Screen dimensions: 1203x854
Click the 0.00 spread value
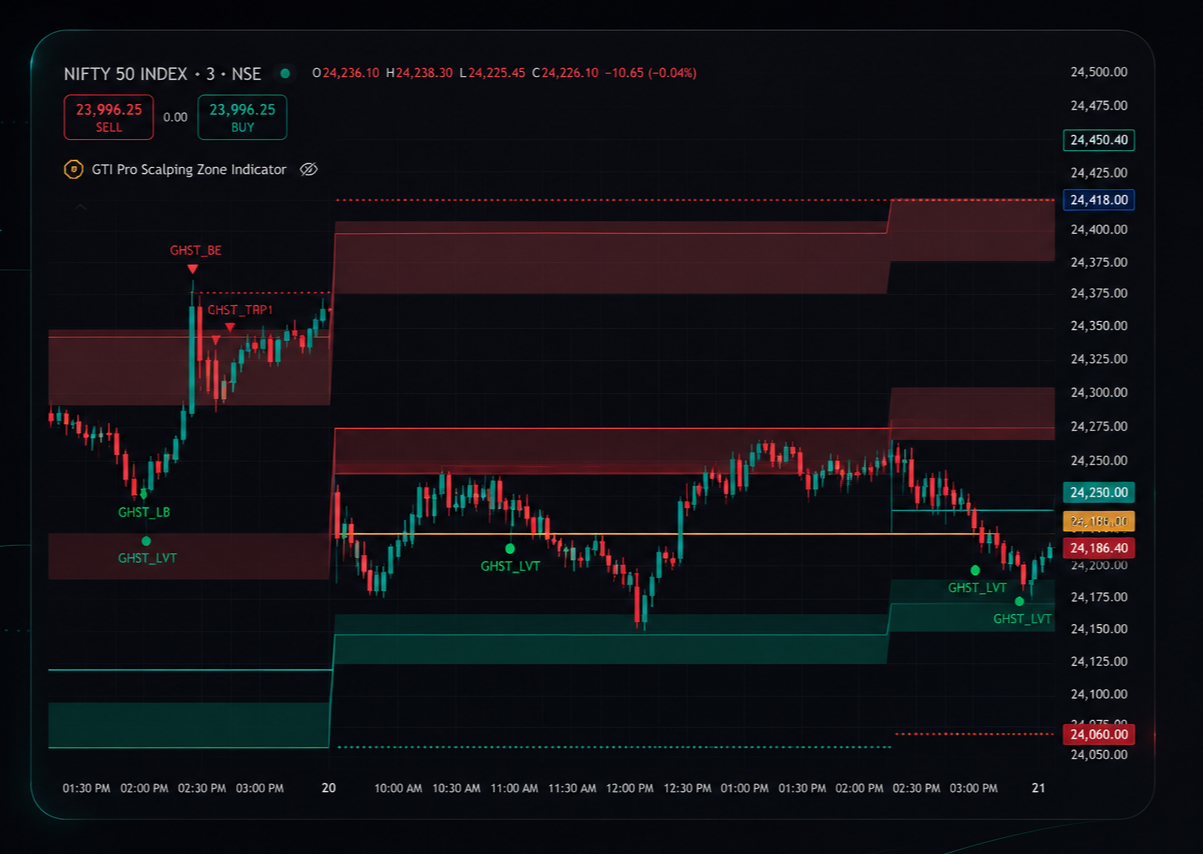click(175, 117)
